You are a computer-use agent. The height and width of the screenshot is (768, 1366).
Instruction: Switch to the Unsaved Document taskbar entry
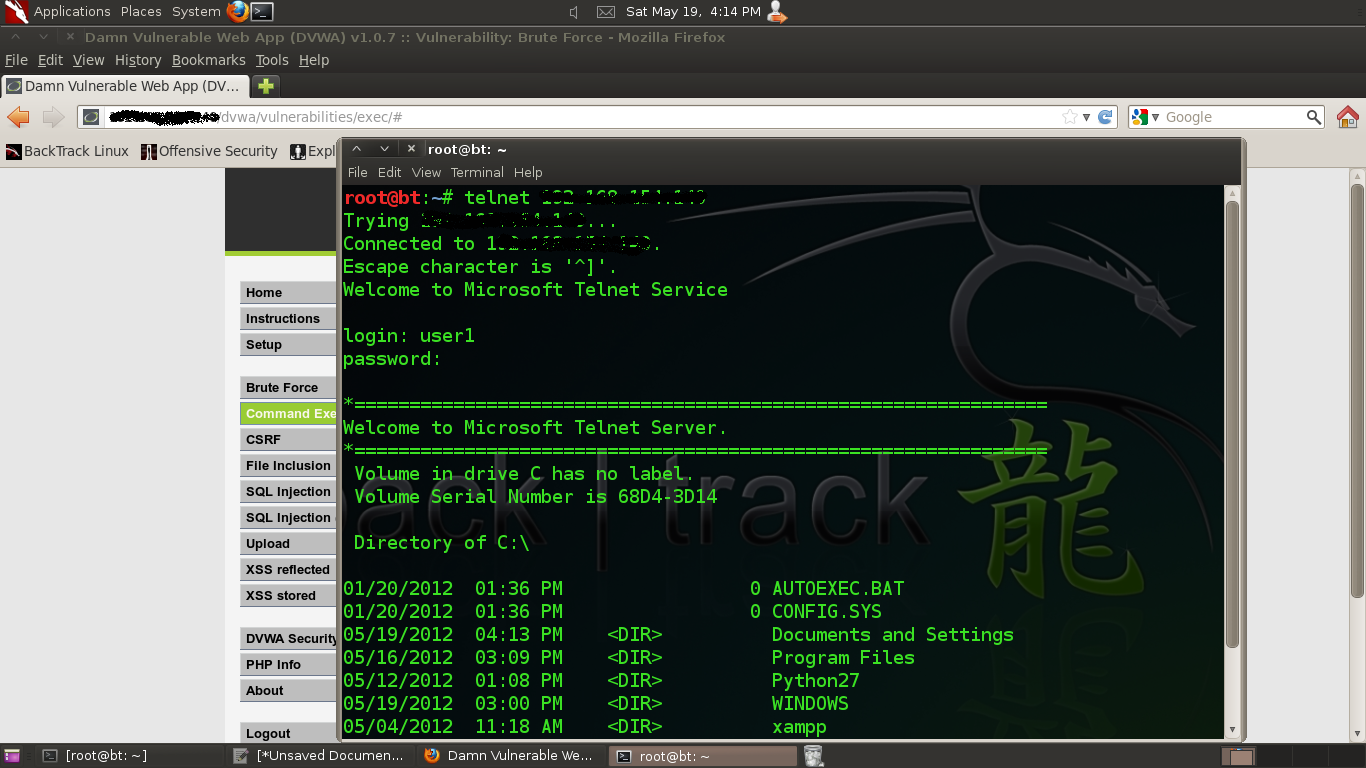(x=319, y=756)
